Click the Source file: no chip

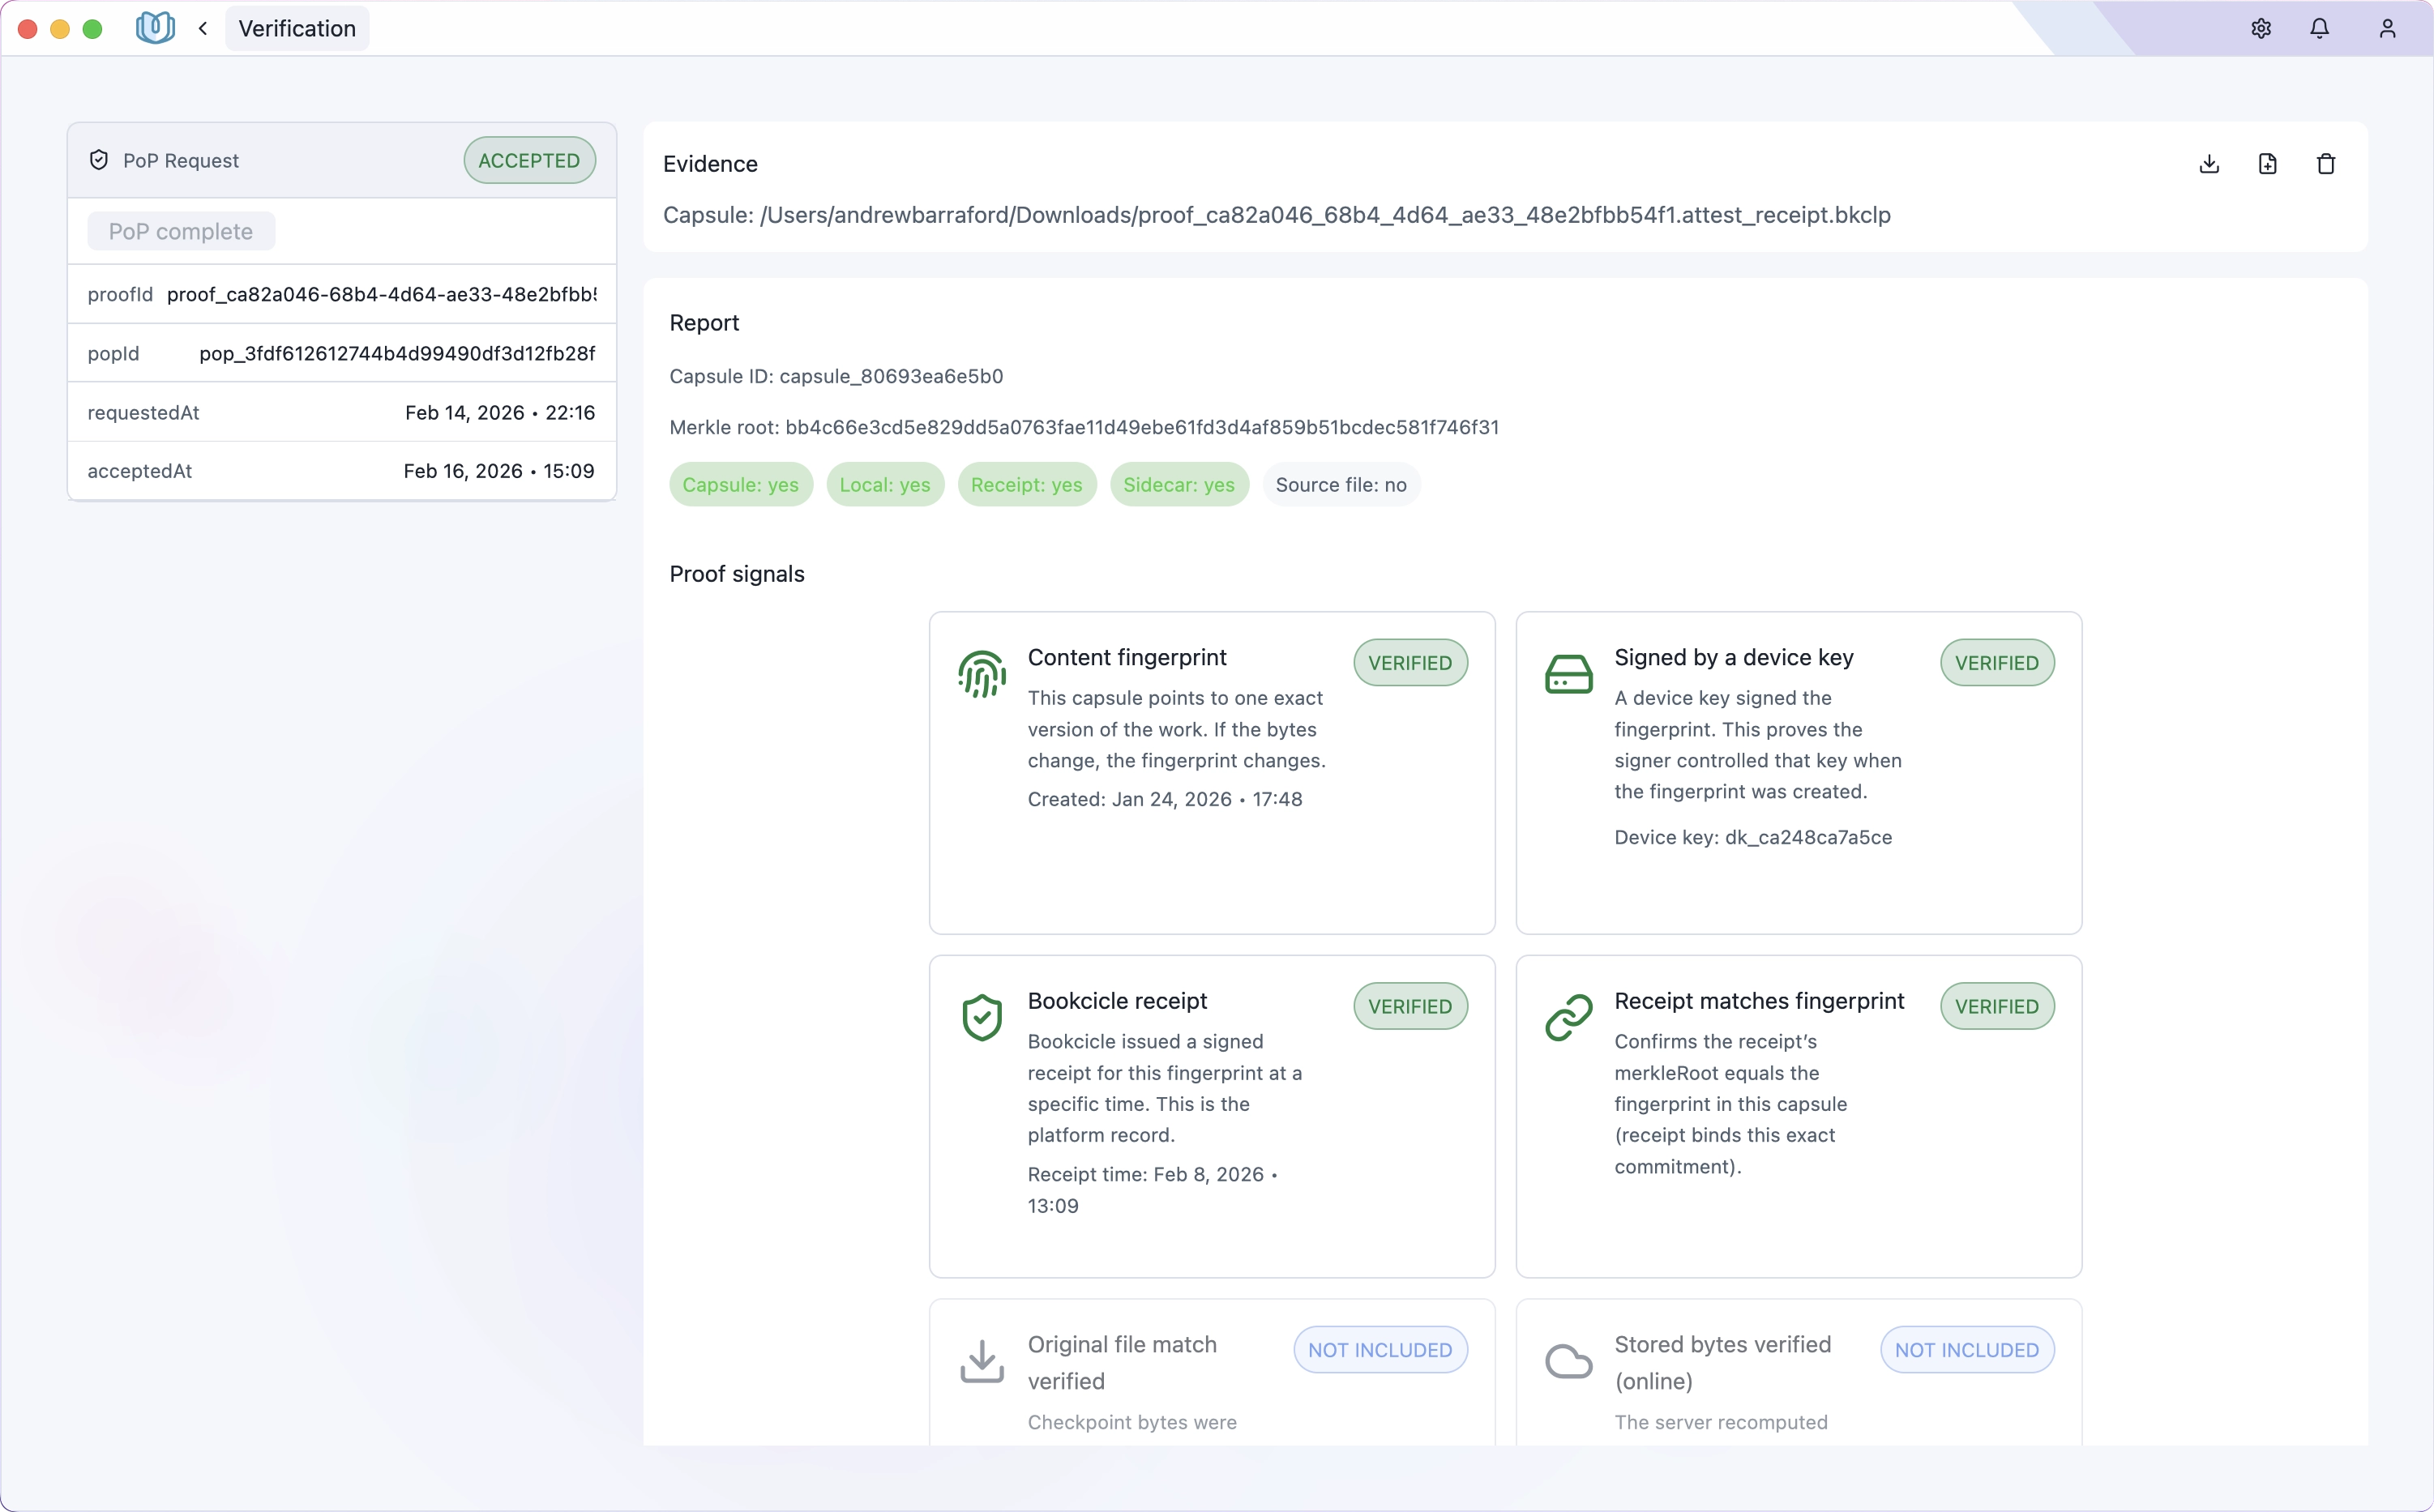tap(1341, 485)
